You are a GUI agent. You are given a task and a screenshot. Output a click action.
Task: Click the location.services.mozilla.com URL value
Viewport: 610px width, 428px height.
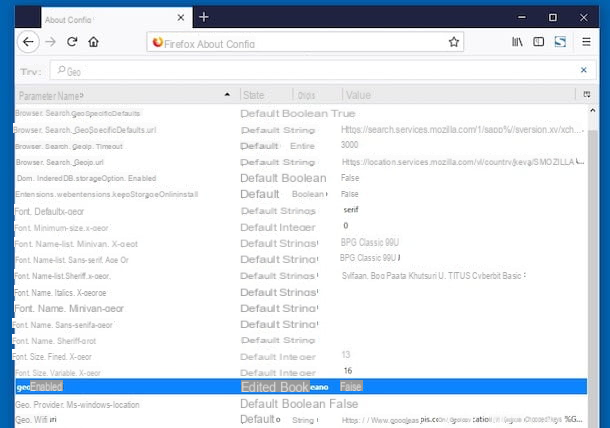point(463,162)
